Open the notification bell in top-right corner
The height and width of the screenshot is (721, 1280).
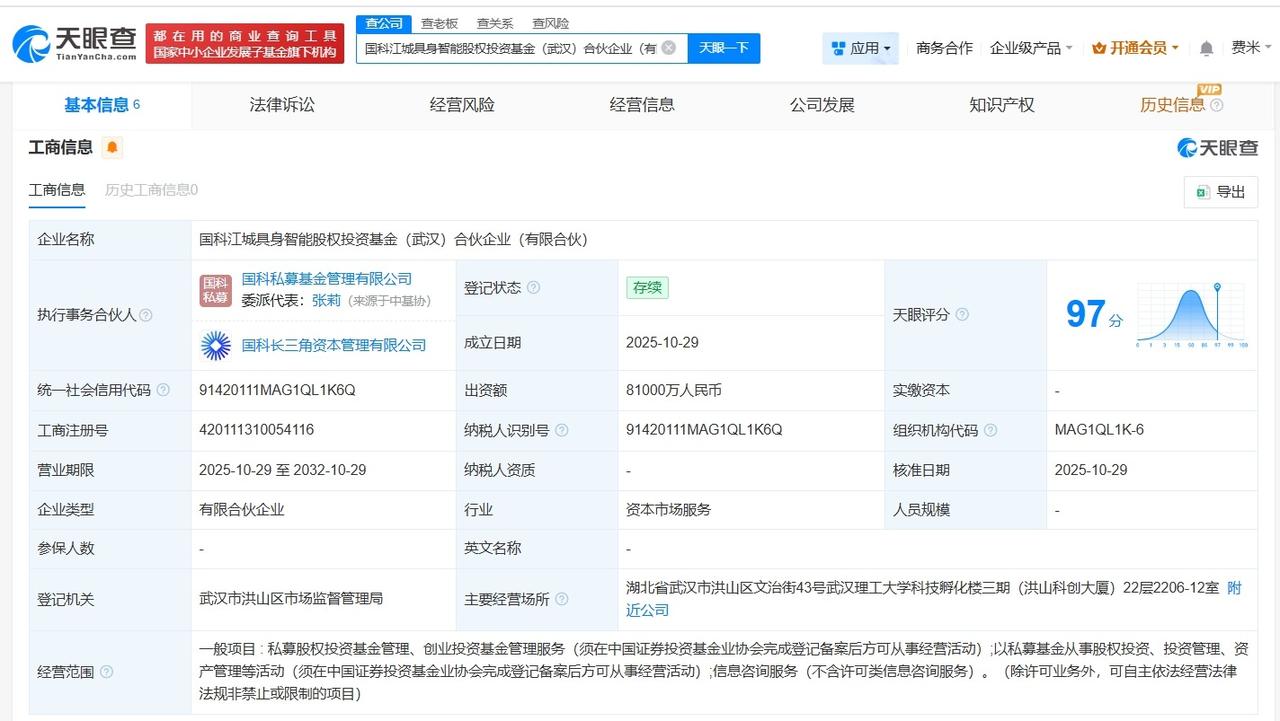[x=1206, y=47]
